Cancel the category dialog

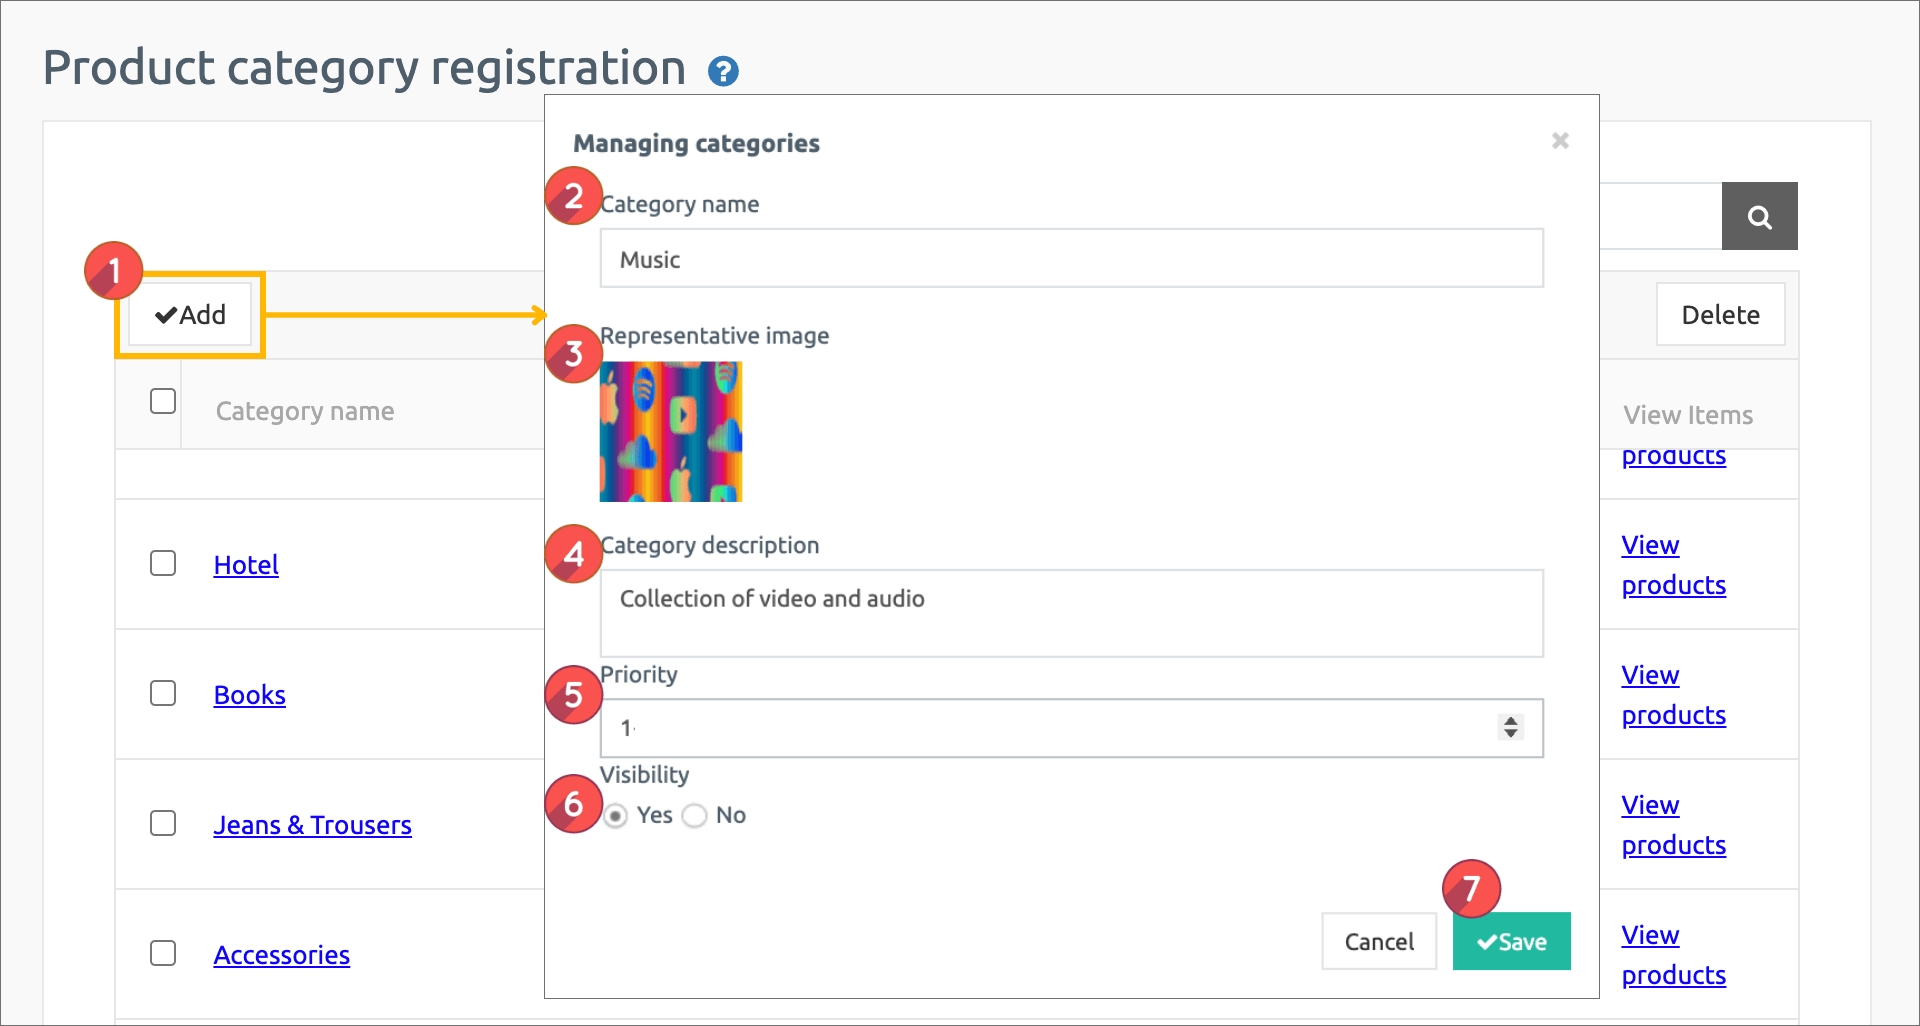pyautogui.click(x=1379, y=941)
